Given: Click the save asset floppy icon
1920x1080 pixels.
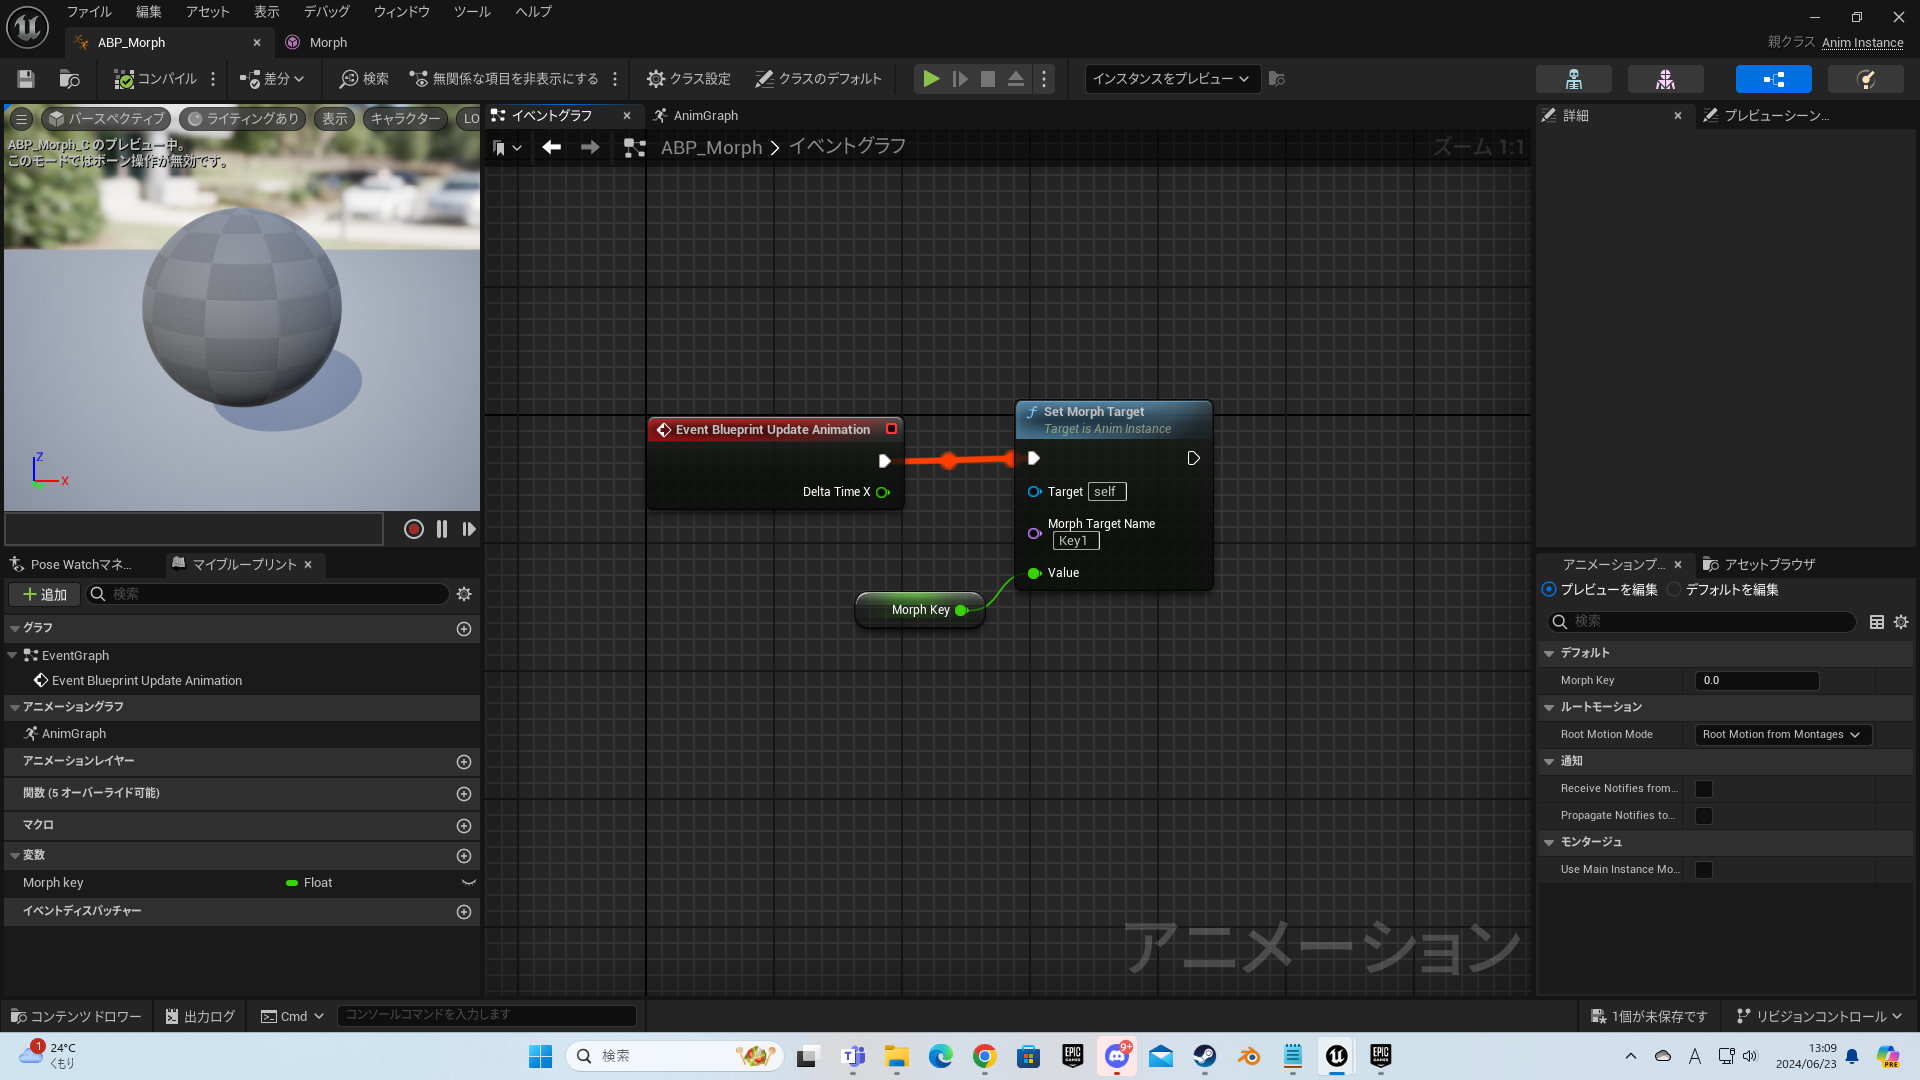Looking at the screenshot, I should click(x=26, y=79).
